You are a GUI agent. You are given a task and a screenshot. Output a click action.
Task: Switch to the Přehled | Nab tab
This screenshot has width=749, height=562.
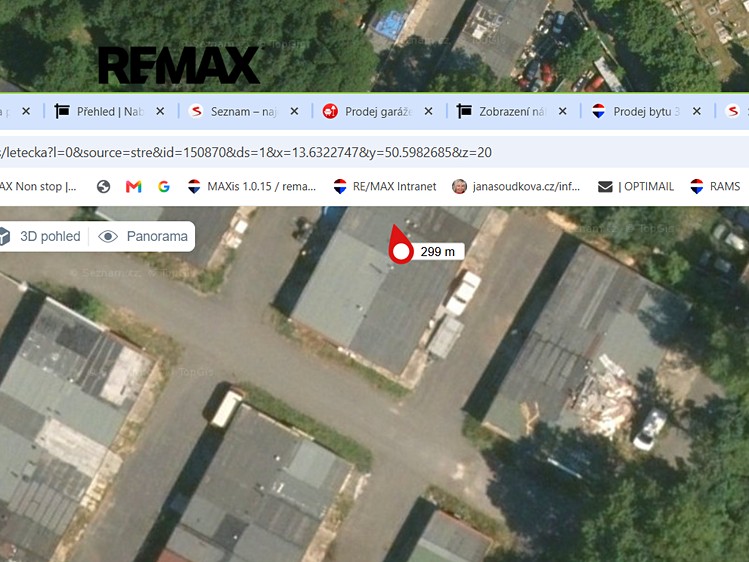coord(110,111)
